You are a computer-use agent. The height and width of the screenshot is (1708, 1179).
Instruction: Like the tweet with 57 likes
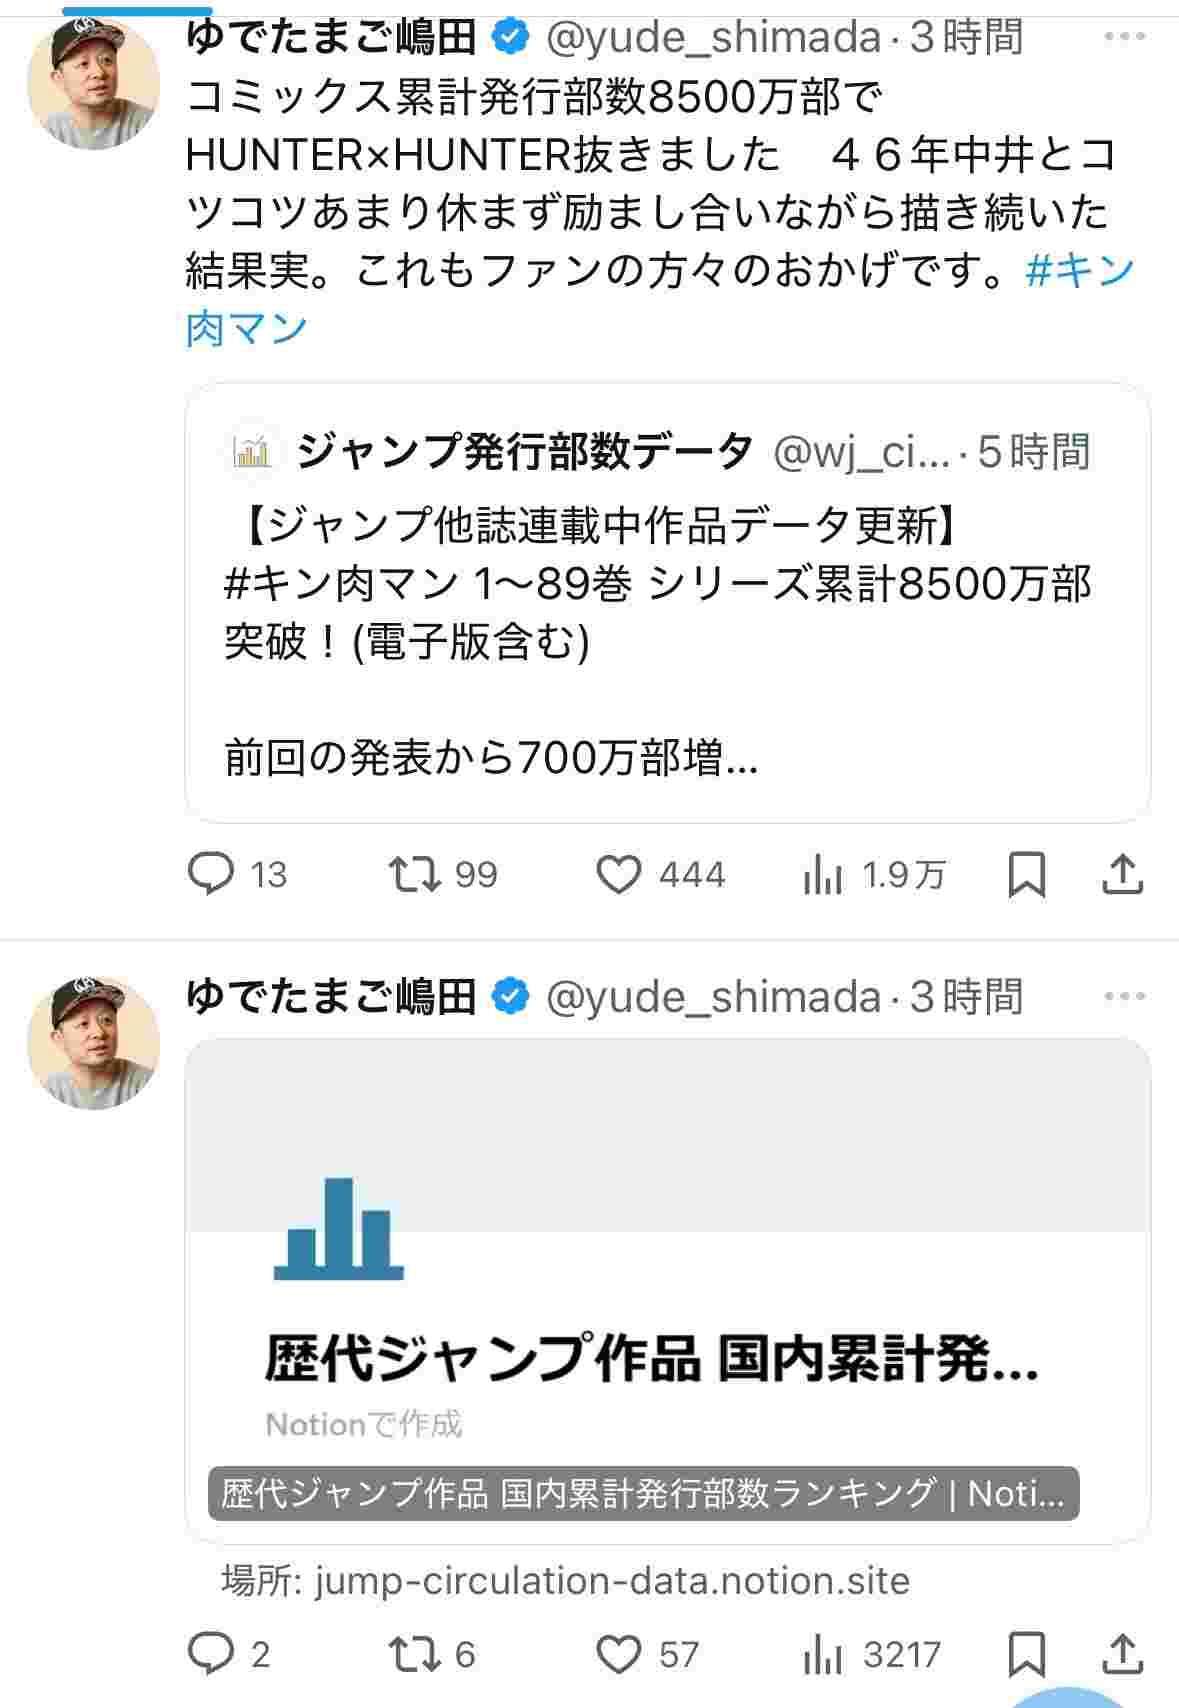[x=619, y=1654]
